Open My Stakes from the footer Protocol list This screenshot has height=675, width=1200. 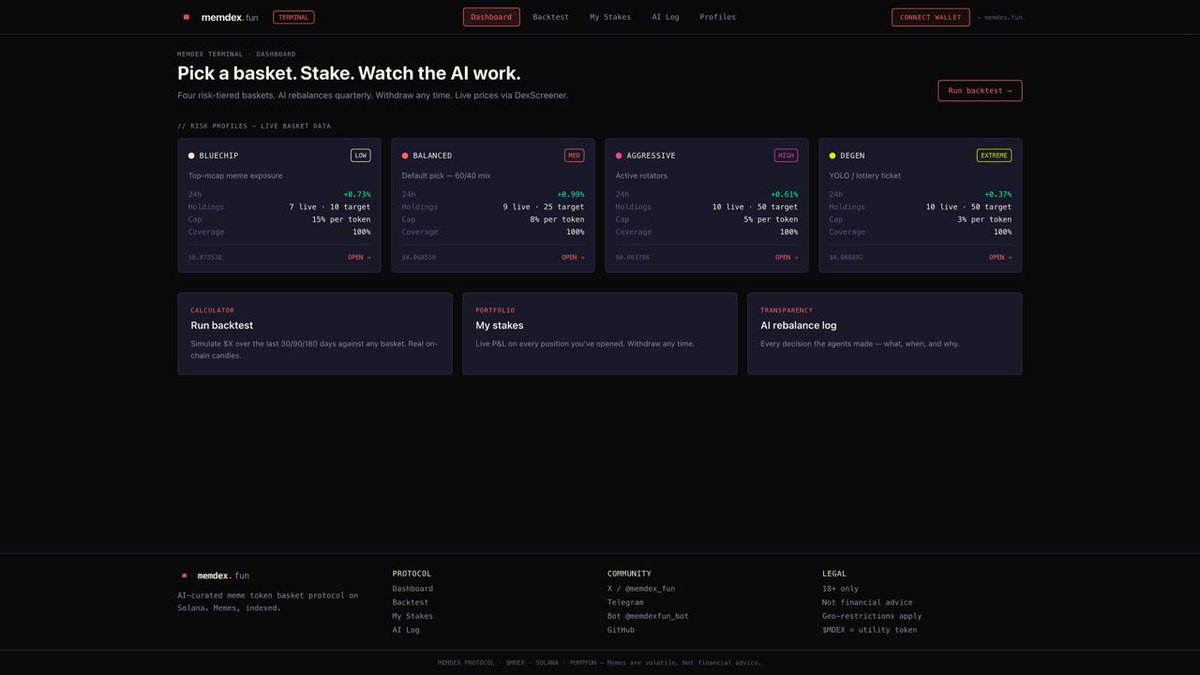pos(412,616)
